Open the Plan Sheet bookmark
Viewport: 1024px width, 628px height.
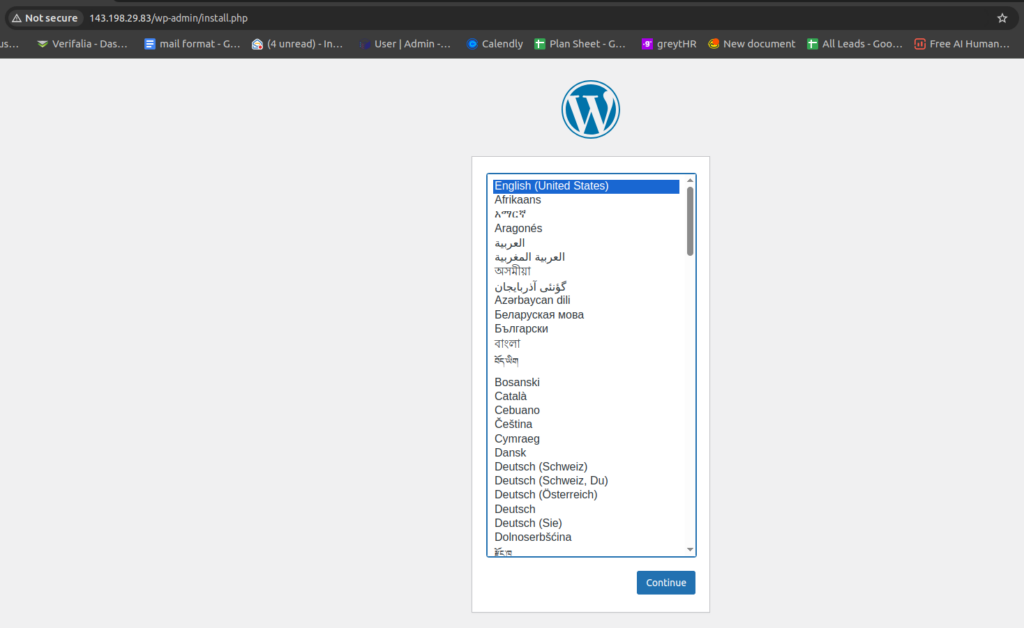tap(580, 44)
